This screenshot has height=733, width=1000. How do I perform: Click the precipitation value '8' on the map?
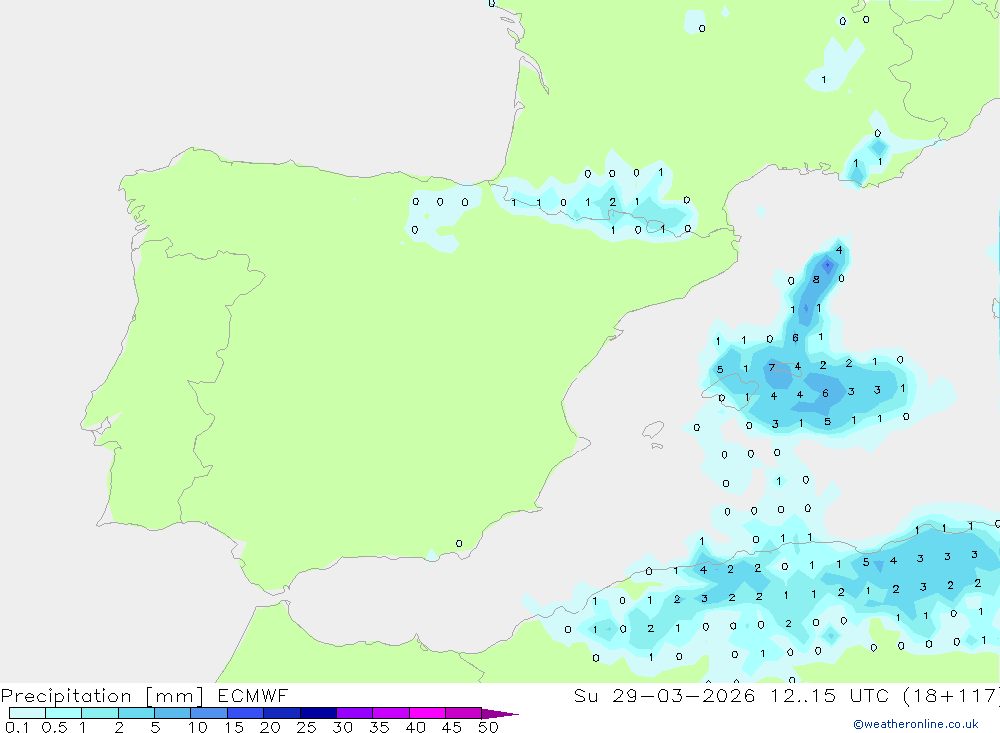pos(816,279)
